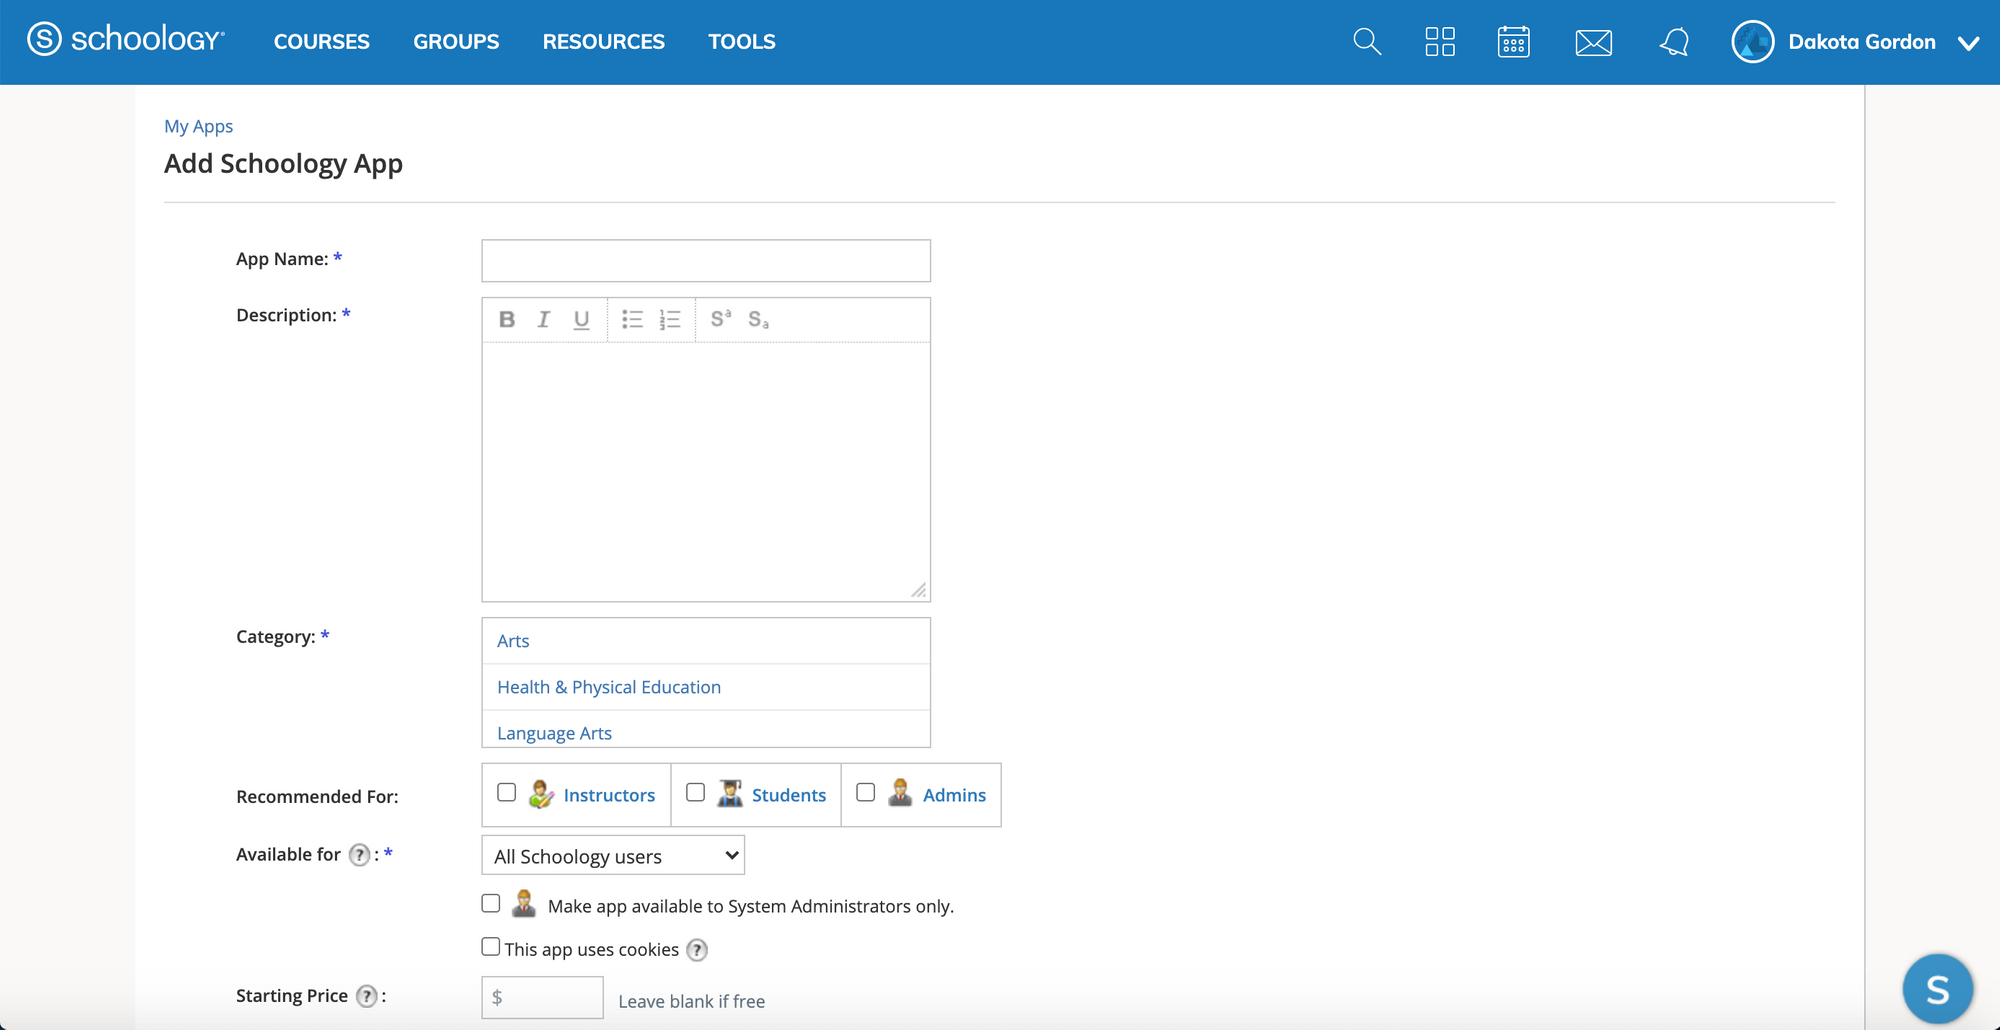Screen dimensions: 2000x1030
Task: Select the Health & Physical Education category
Action: pyautogui.click(x=608, y=687)
